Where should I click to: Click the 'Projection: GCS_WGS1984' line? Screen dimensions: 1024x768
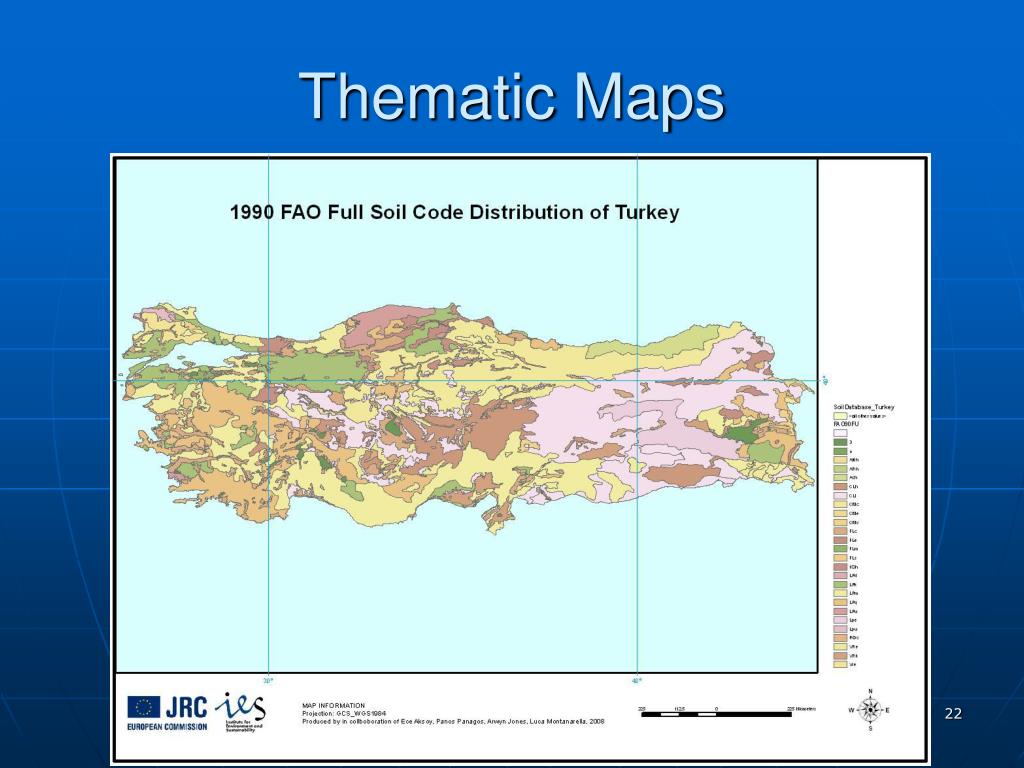tap(344, 714)
